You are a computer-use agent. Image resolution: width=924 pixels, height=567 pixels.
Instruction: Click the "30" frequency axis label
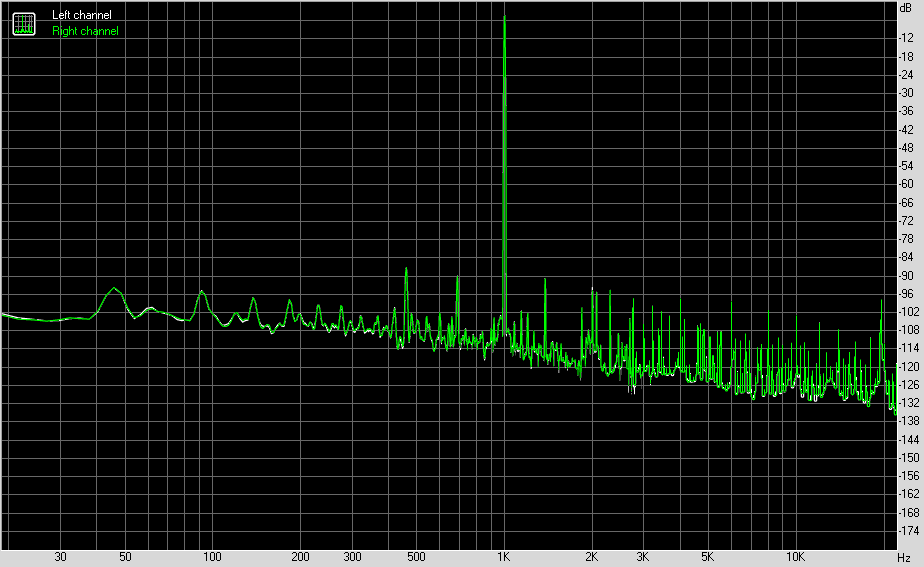pyautogui.click(x=60, y=556)
